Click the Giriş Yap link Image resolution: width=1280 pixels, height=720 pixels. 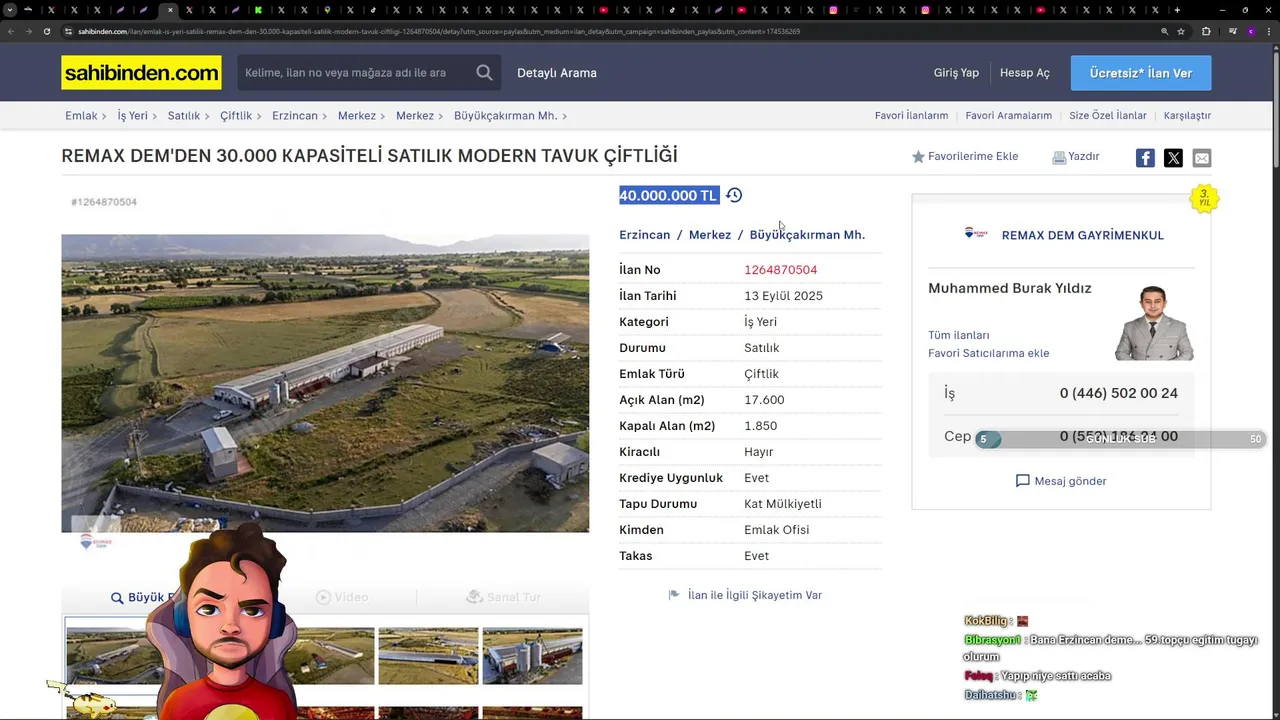956,73
